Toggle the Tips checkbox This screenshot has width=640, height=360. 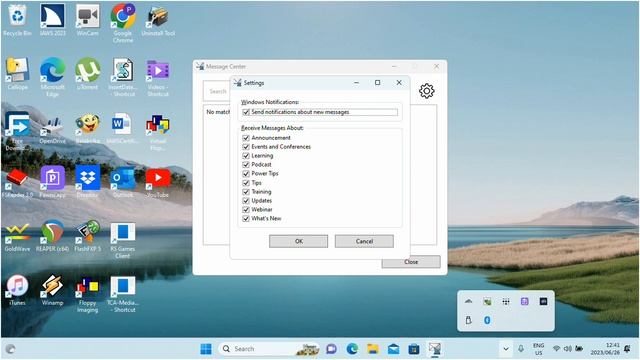(246, 183)
